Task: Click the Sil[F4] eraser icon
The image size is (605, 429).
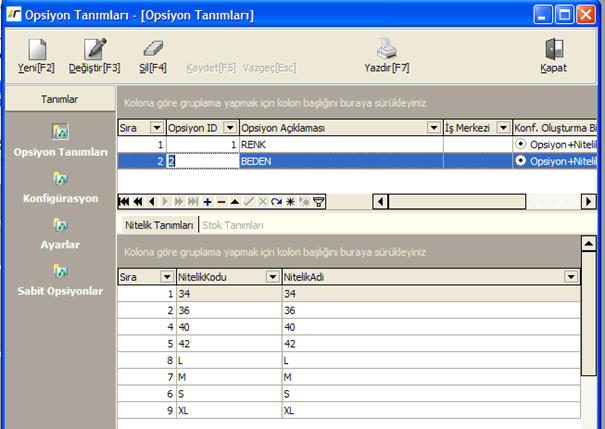Action: (153, 49)
